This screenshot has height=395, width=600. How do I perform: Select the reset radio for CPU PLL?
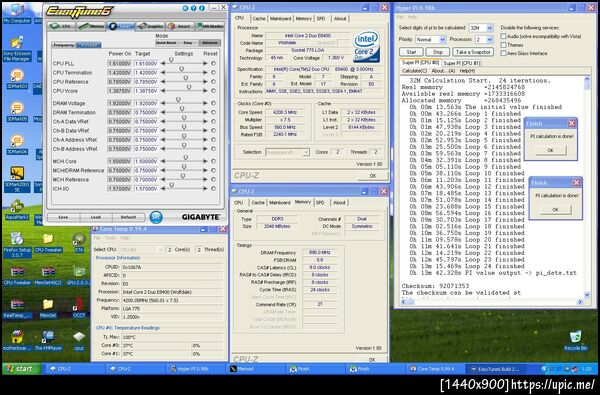[x=213, y=63]
